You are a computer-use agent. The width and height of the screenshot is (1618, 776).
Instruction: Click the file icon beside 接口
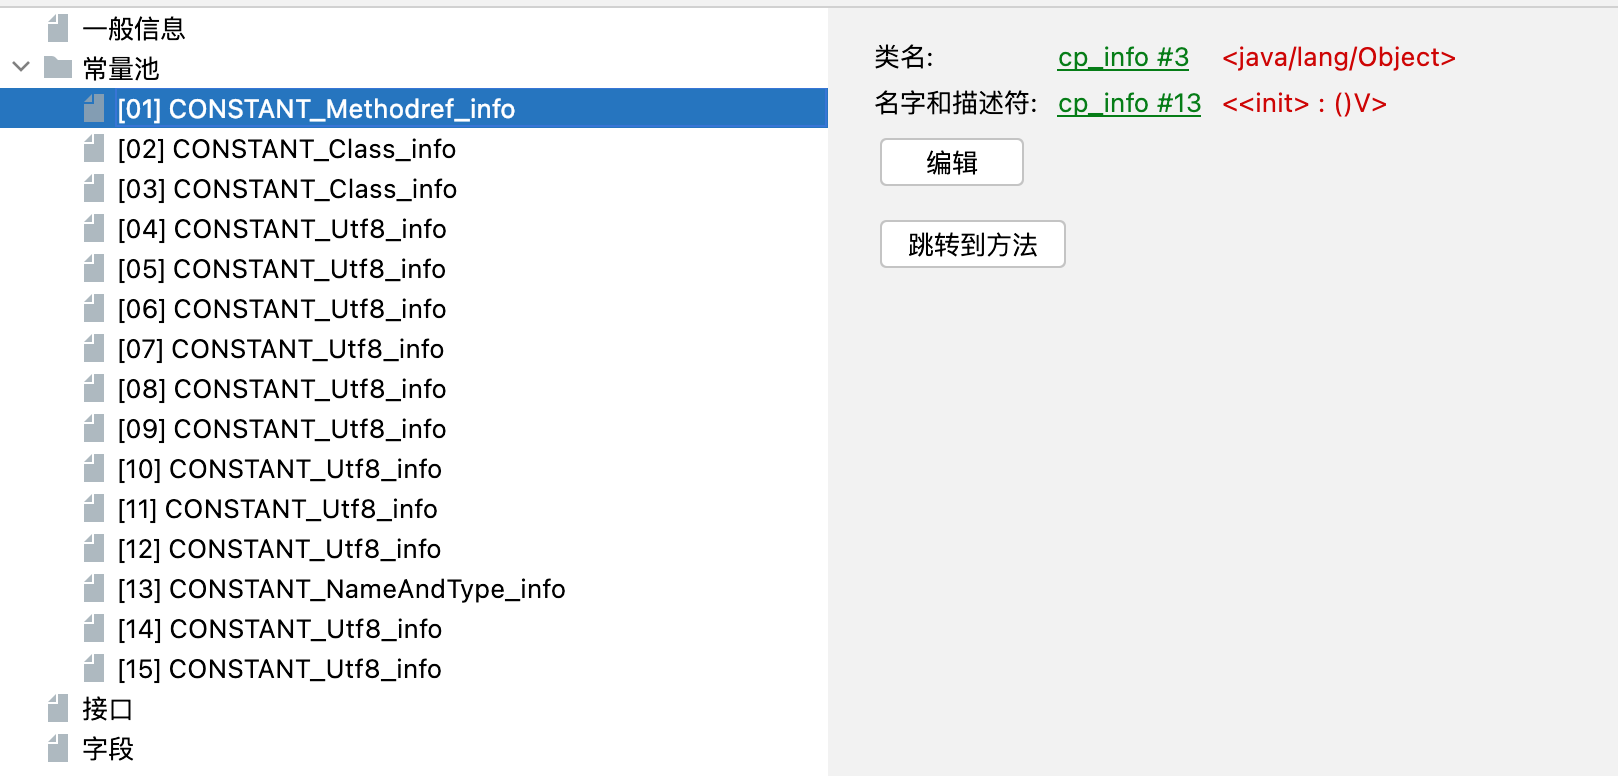pyautogui.click(x=59, y=708)
